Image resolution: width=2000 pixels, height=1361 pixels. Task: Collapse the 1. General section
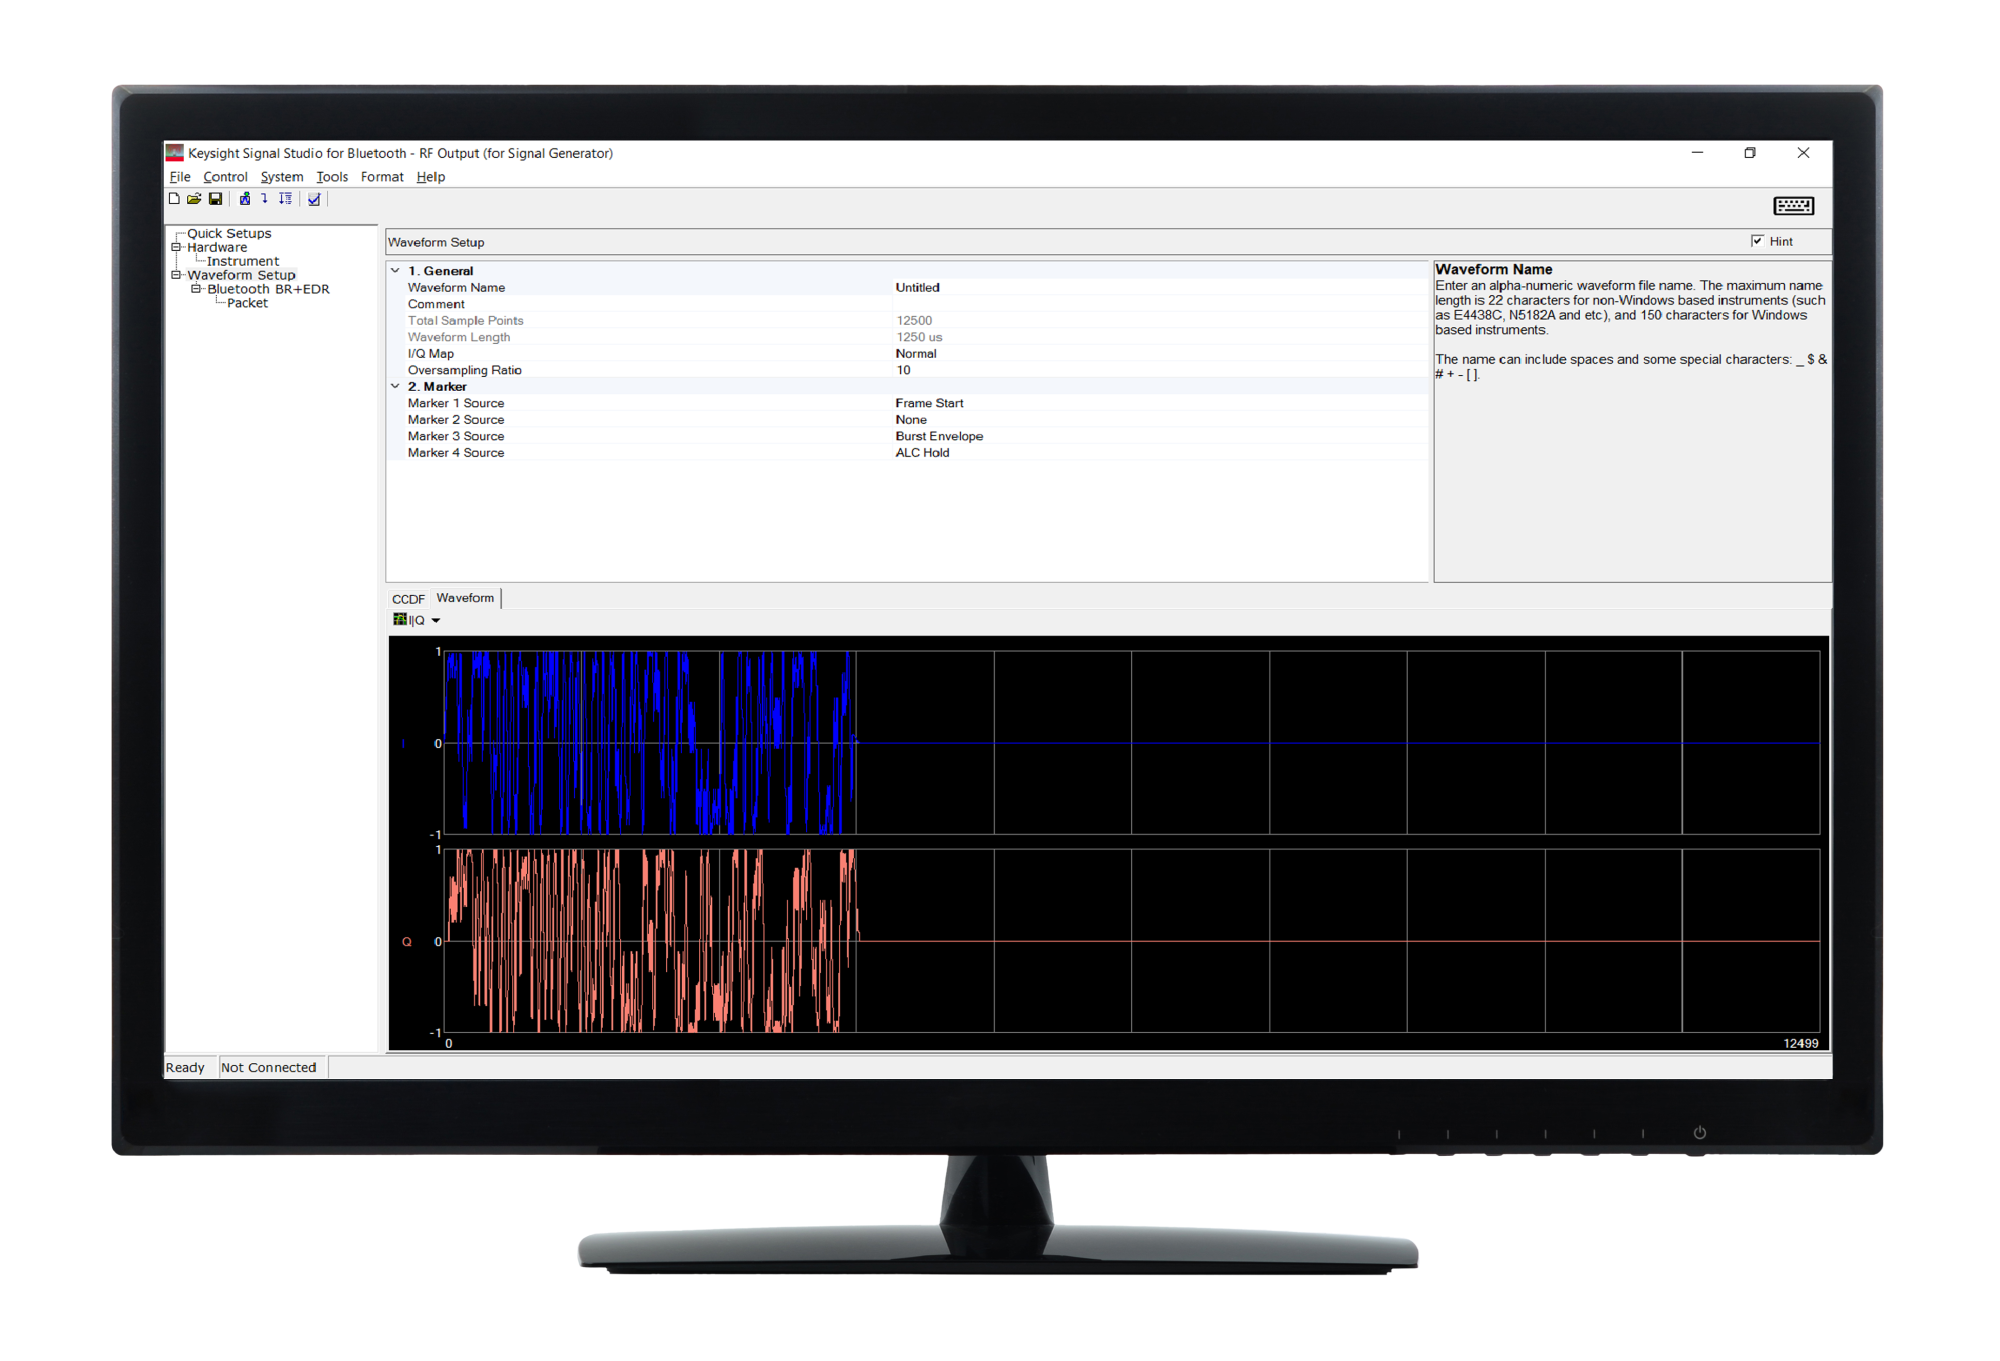(396, 270)
